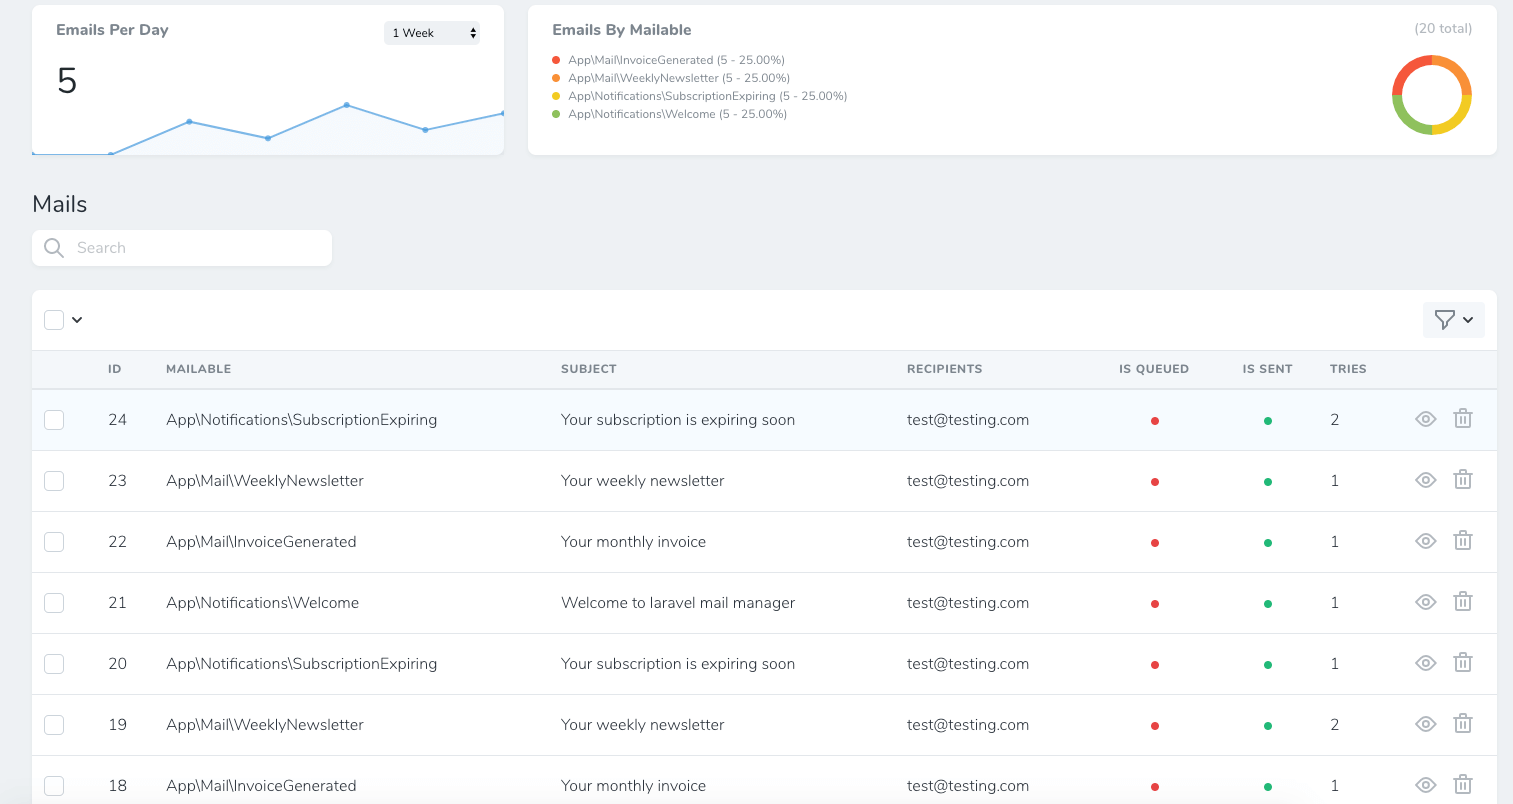The width and height of the screenshot is (1513, 804).
Task: Click the Emails By Mailable donut chart
Action: coord(1431,95)
